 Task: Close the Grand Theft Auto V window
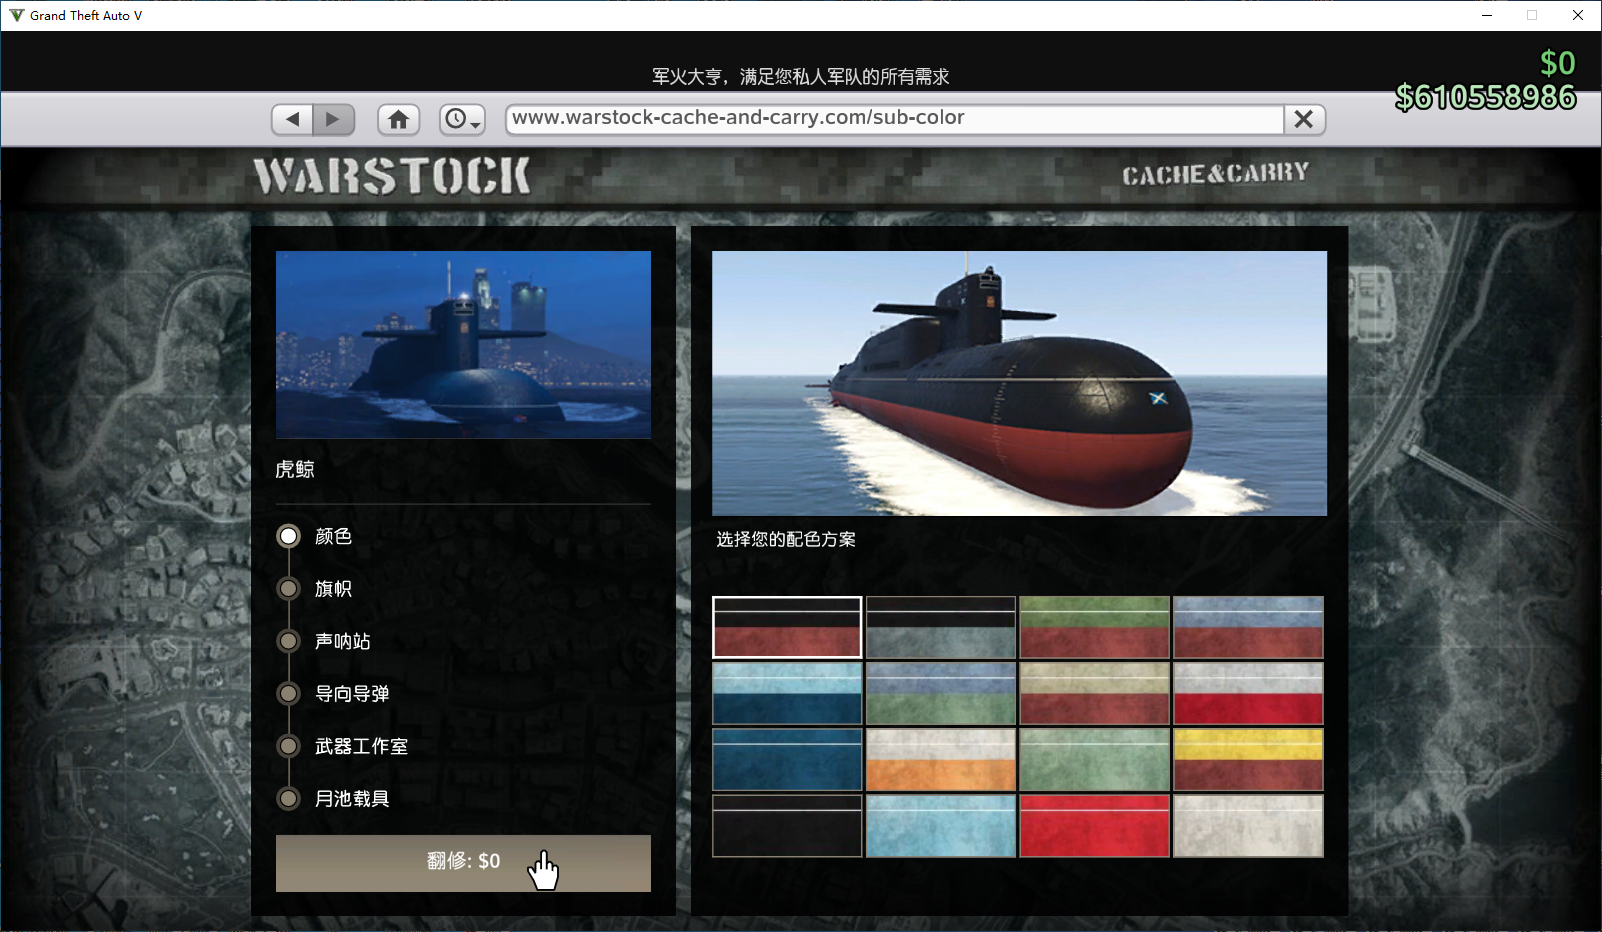(x=1578, y=15)
